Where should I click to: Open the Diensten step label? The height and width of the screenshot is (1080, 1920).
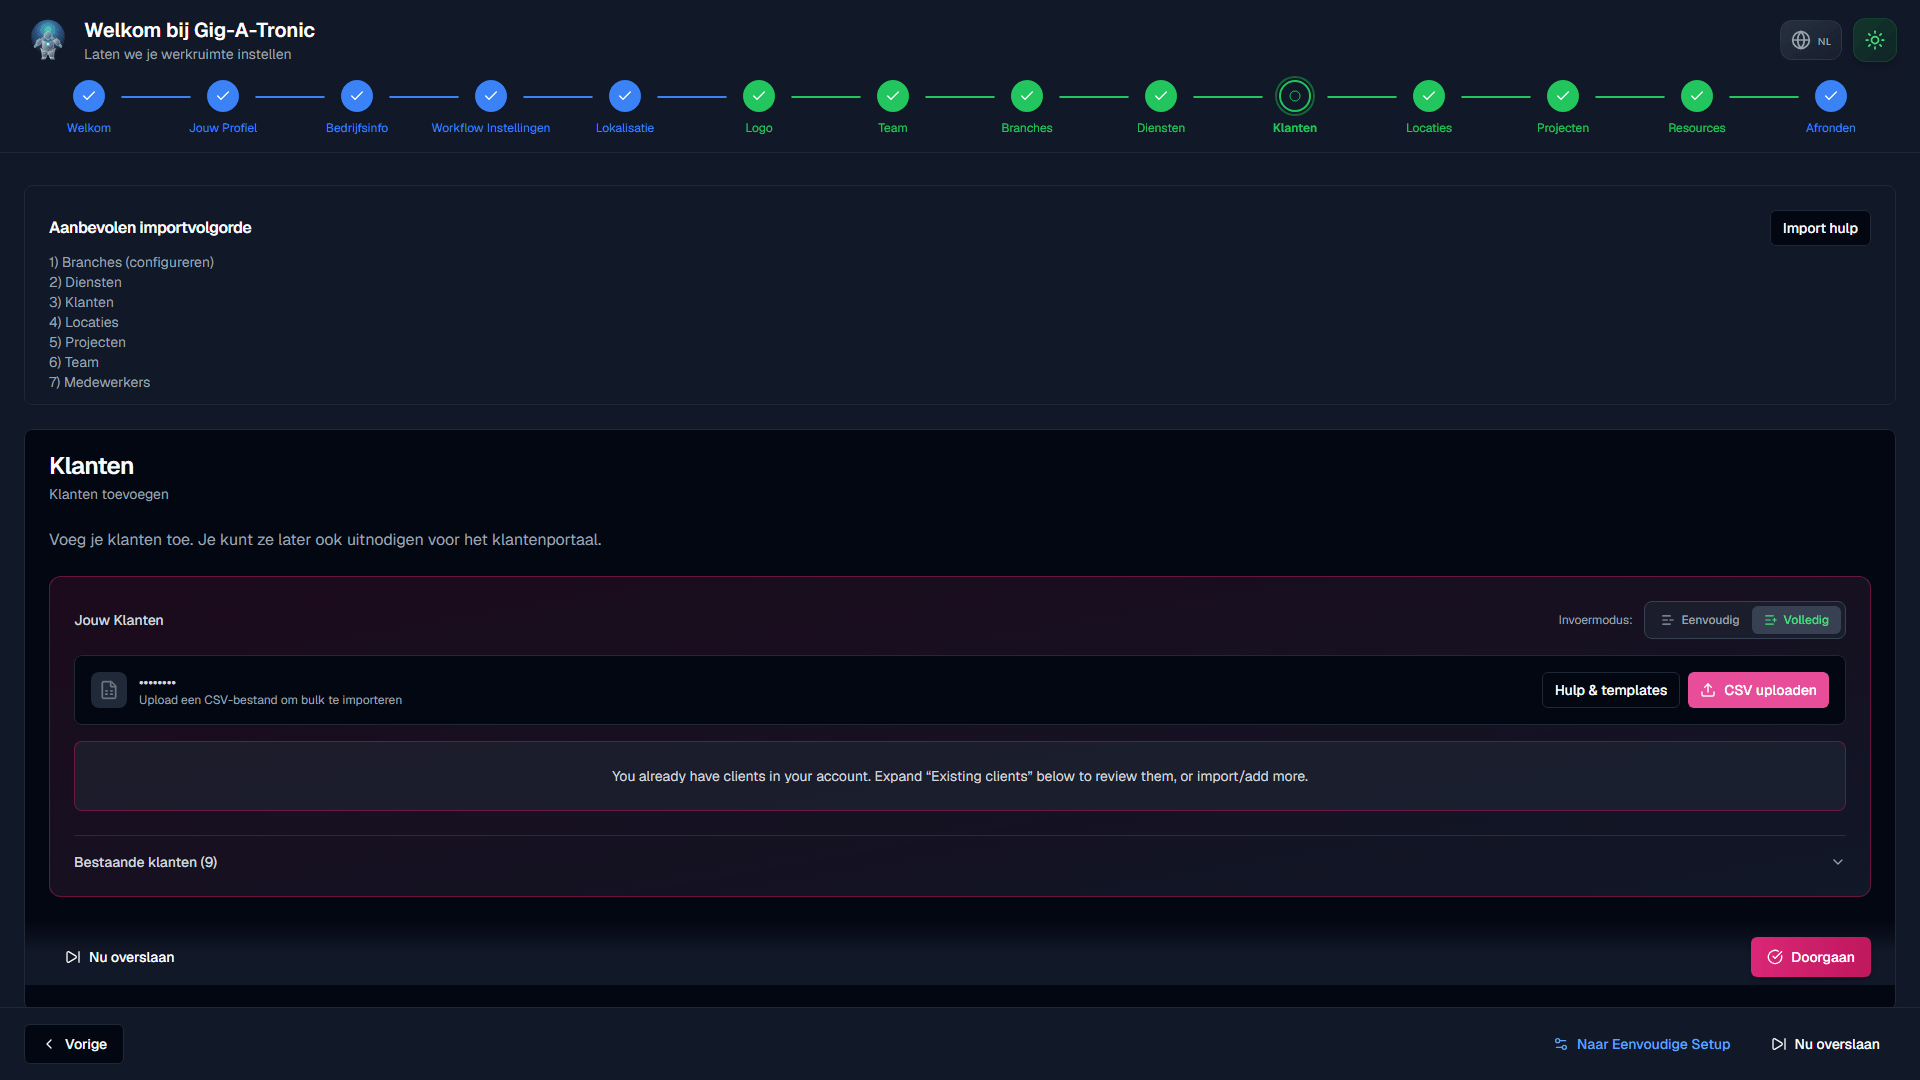(x=1161, y=128)
